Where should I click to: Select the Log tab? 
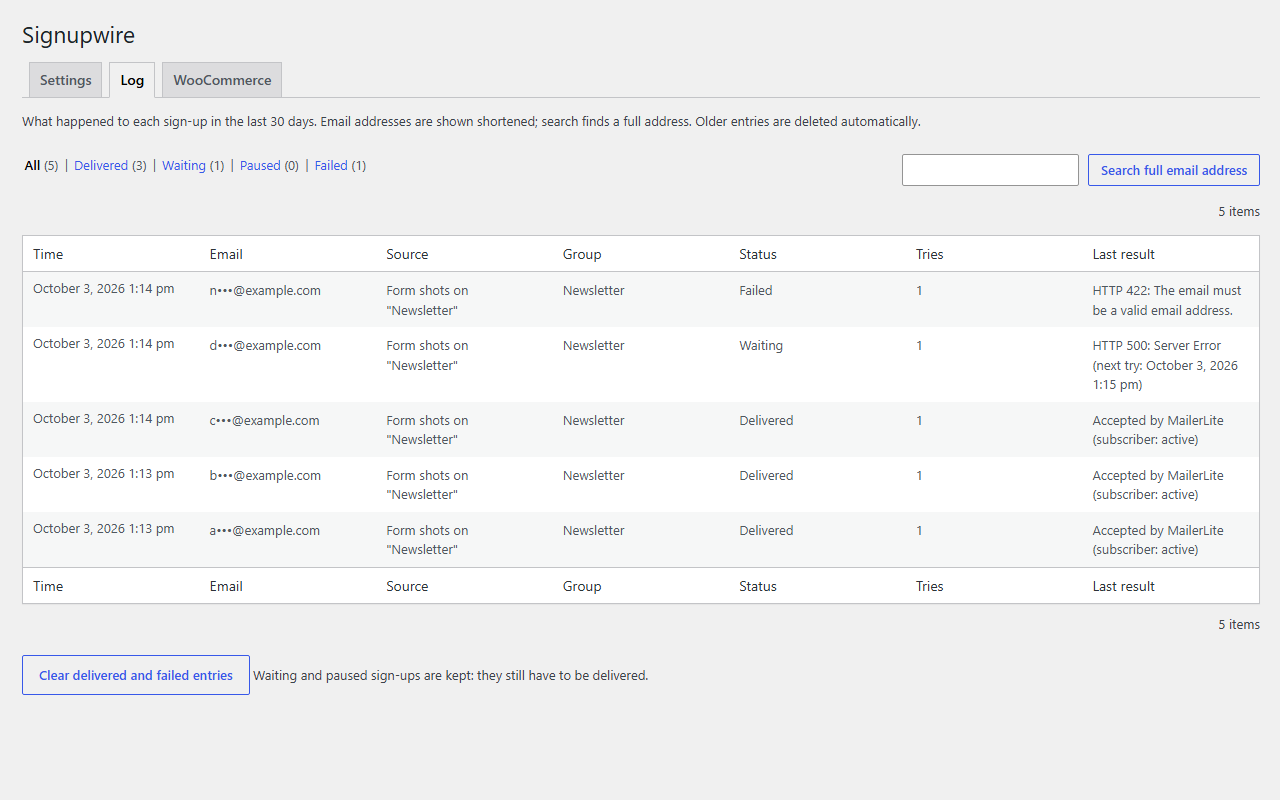point(132,80)
